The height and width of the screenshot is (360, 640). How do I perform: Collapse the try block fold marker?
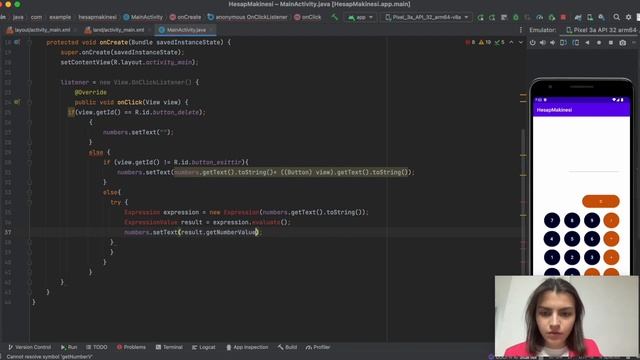click(29, 202)
